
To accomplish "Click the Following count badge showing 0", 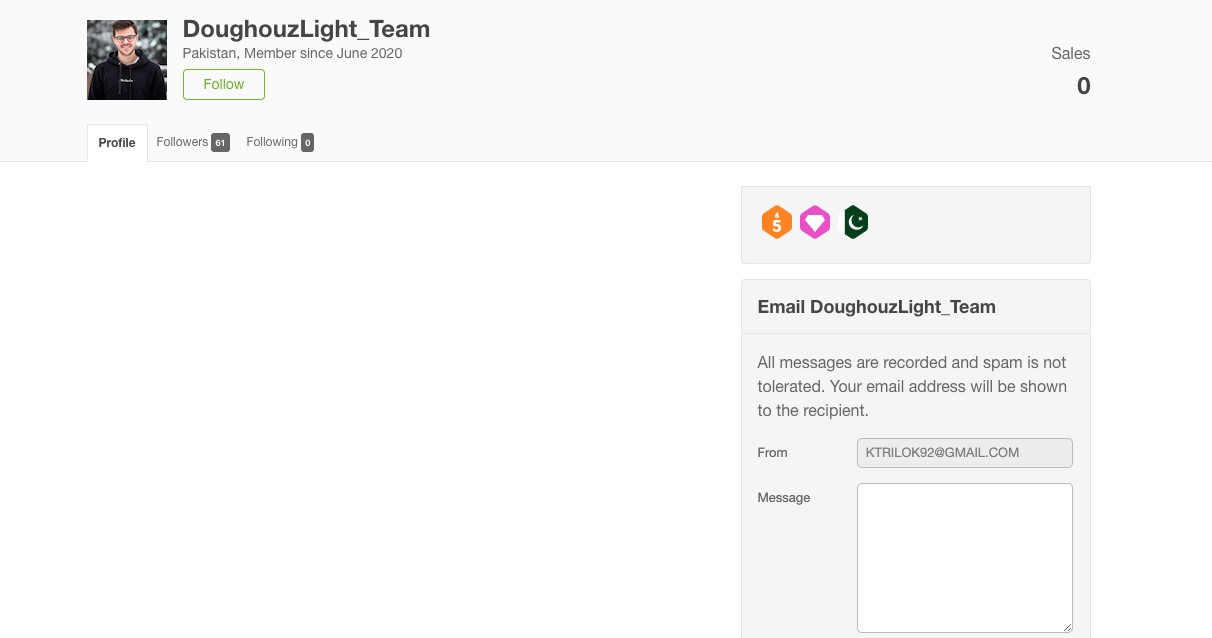I will pyautogui.click(x=307, y=143).
